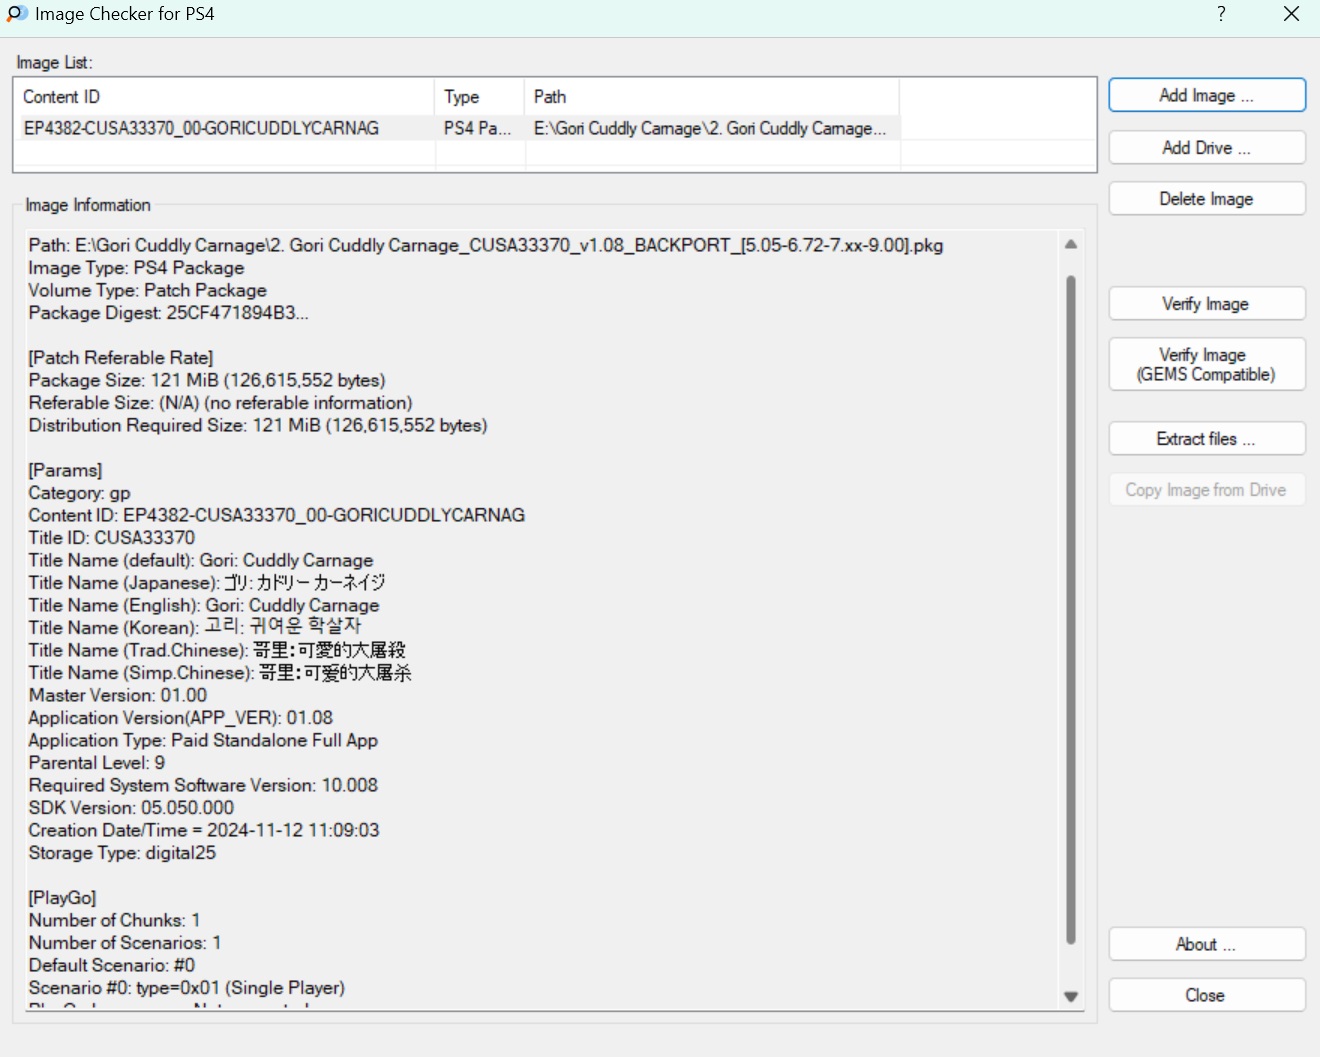Close the Image Checker window
The width and height of the screenshot is (1320, 1057).
click(x=1291, y=14)
